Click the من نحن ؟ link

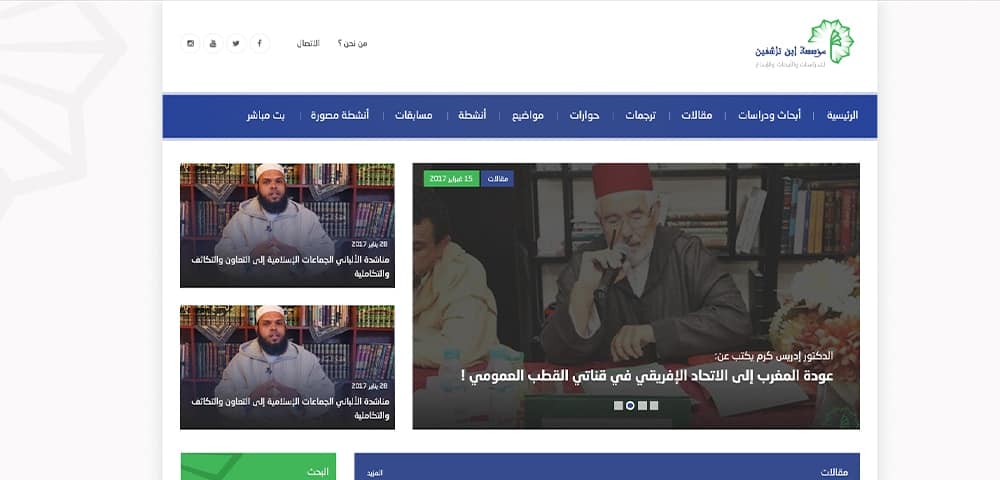coord(353,43)
